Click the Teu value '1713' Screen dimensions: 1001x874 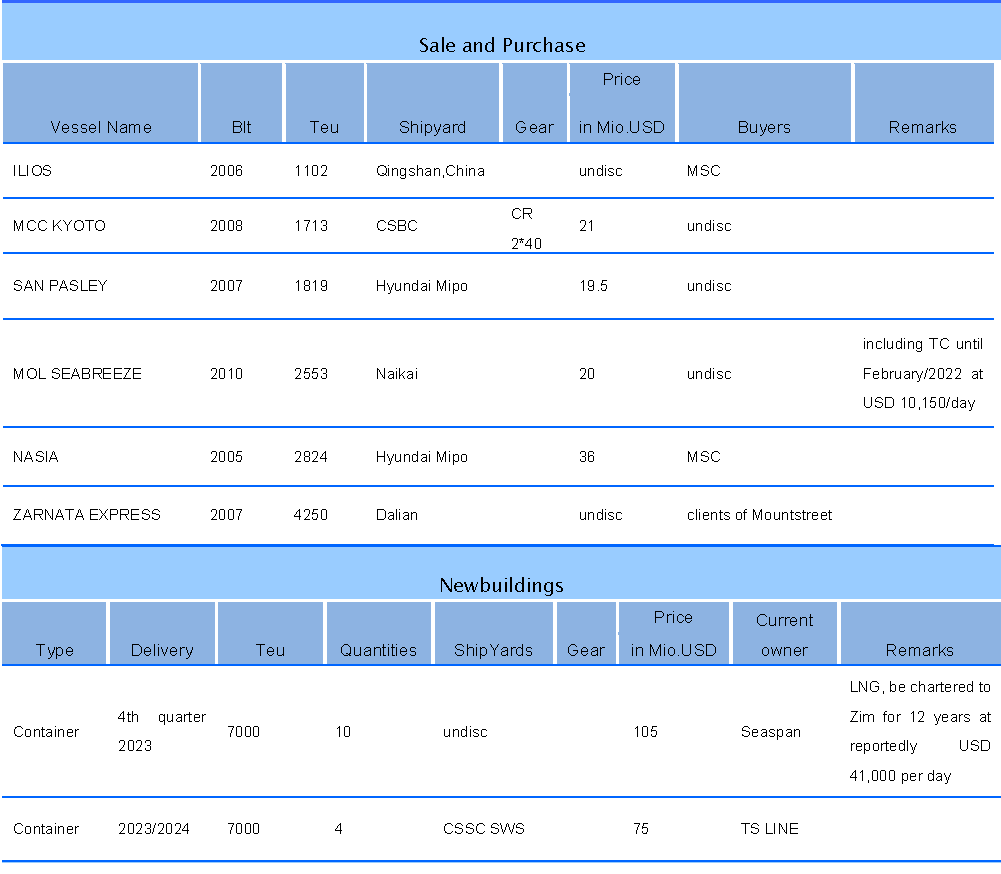click(311, 226)
